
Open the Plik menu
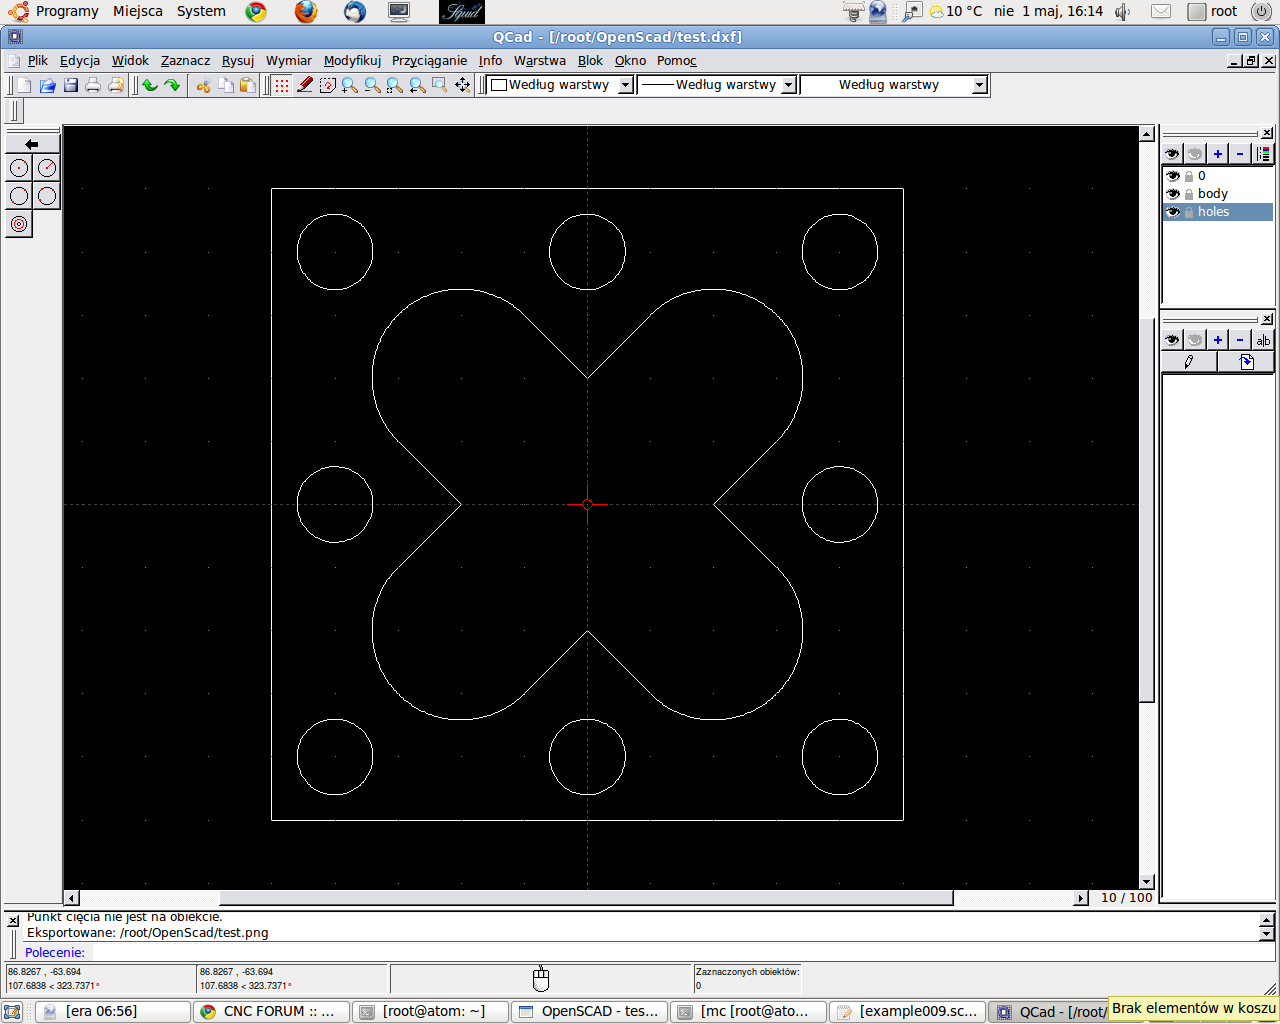pyautogui.click(x=38, y=61)
